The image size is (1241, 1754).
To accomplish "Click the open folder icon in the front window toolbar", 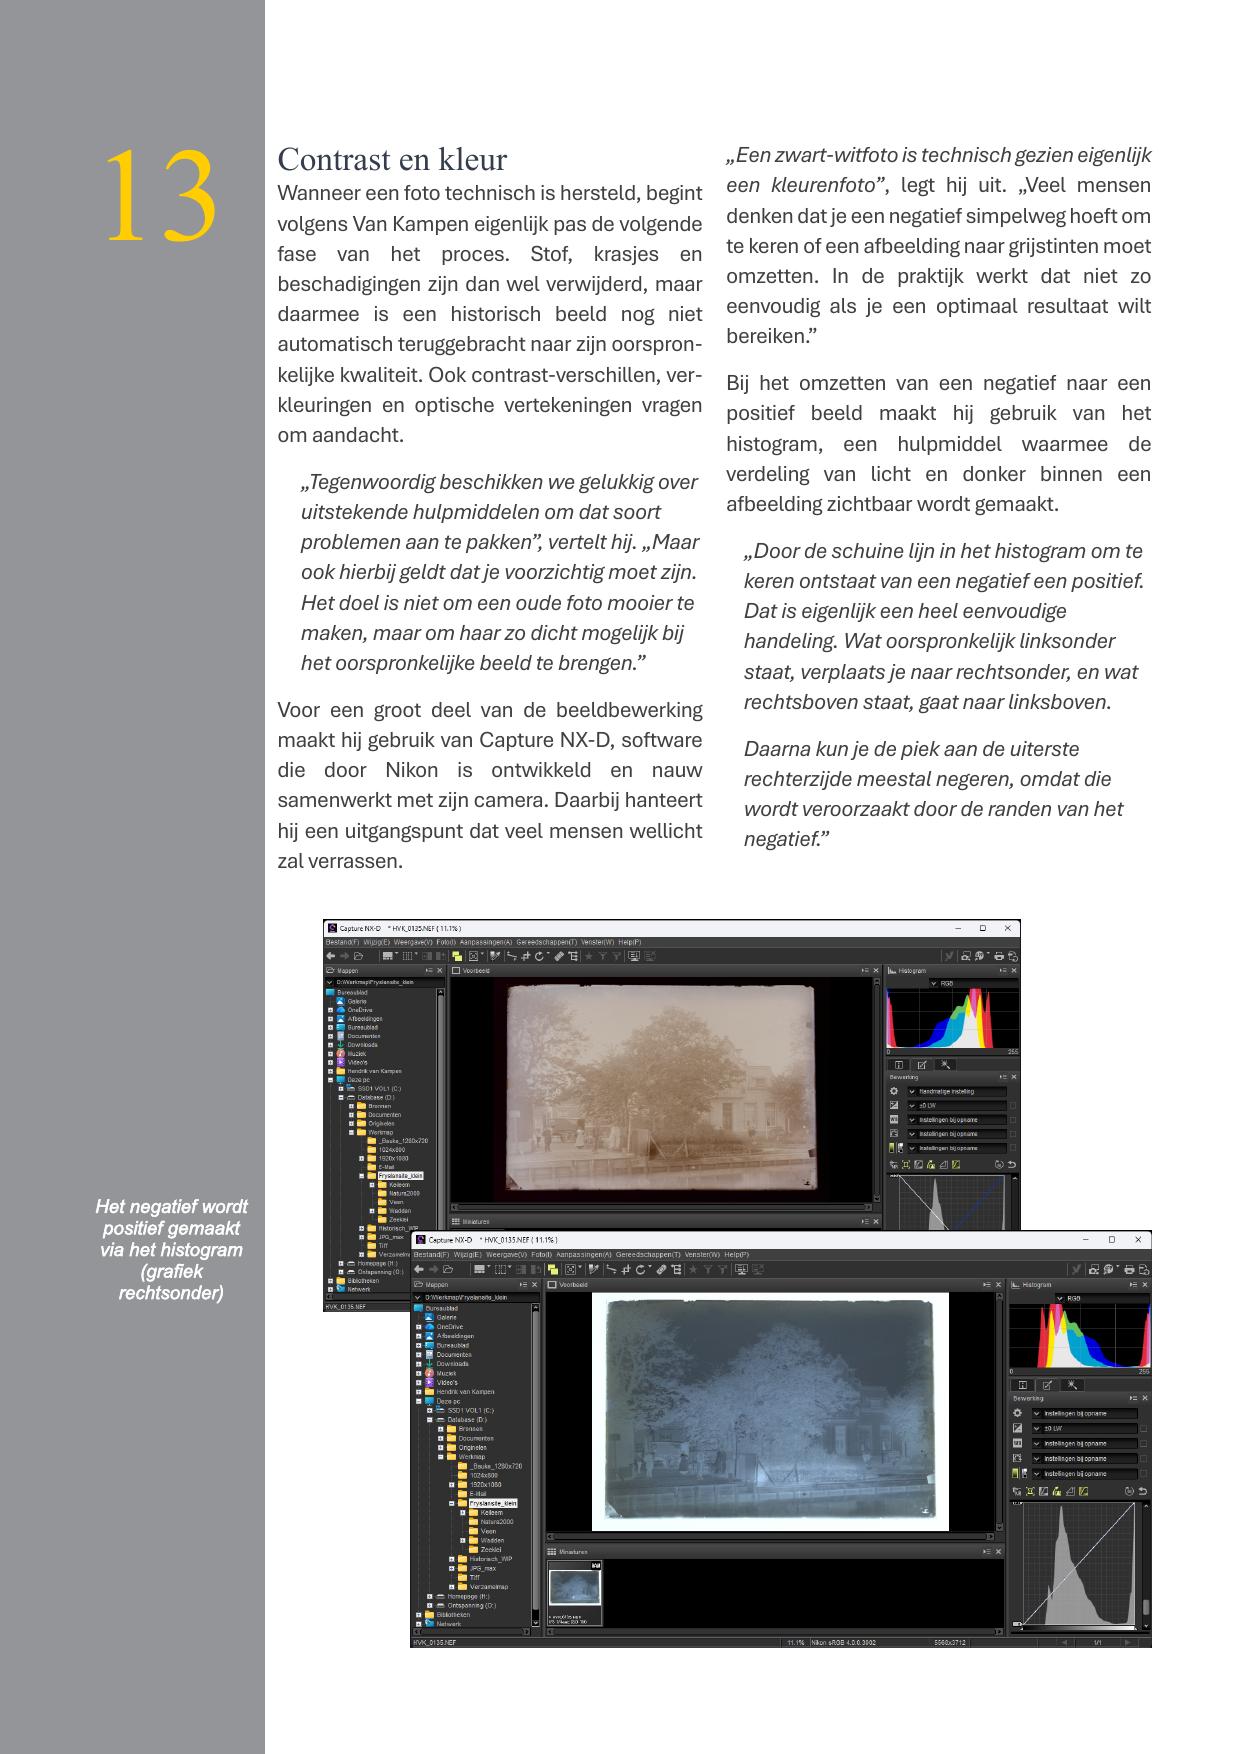I will point(448,1269).
